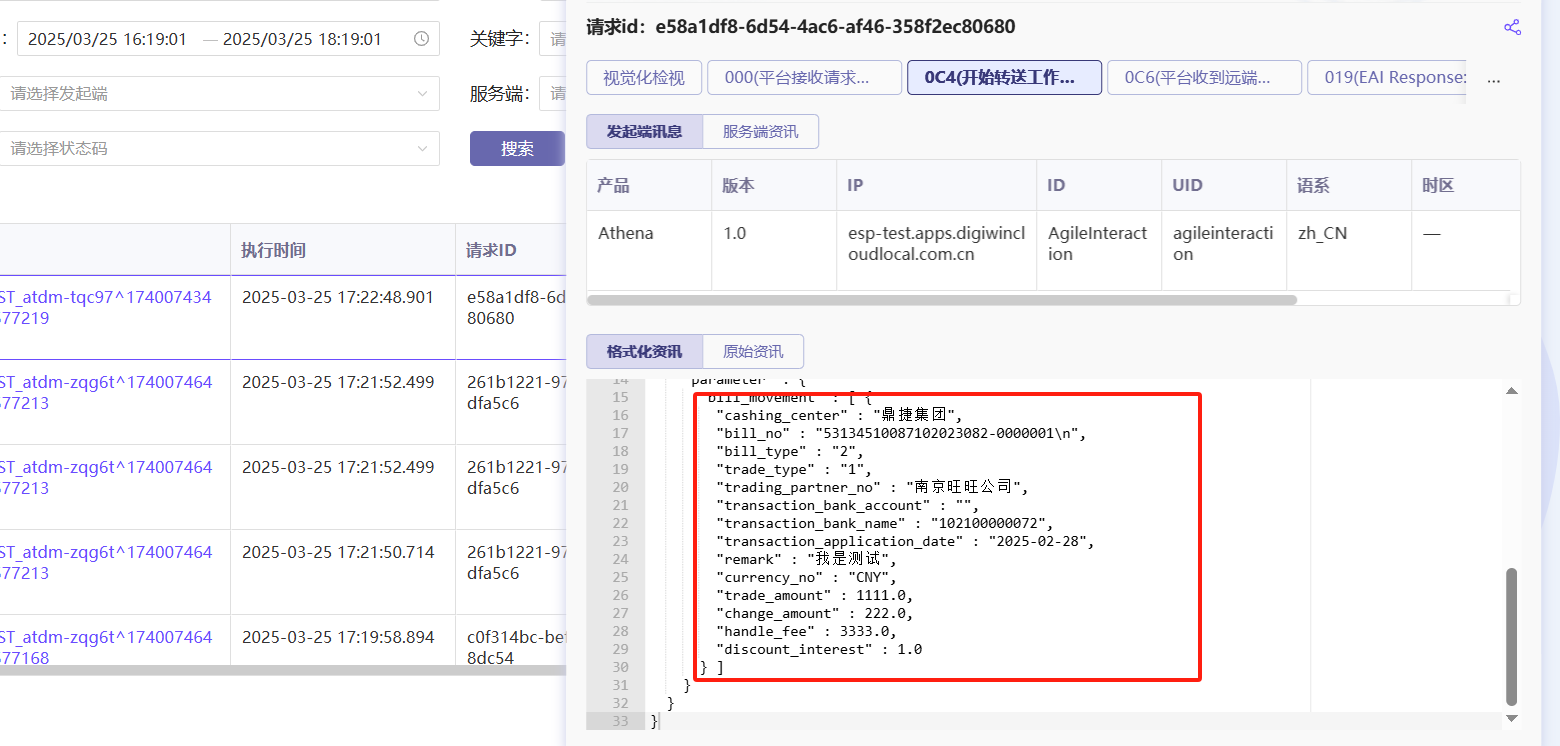This screenshot has width=1560, height=746.
Task: Click execution time 2025-03-25 17:22:48.901
Action: point(338,298)
